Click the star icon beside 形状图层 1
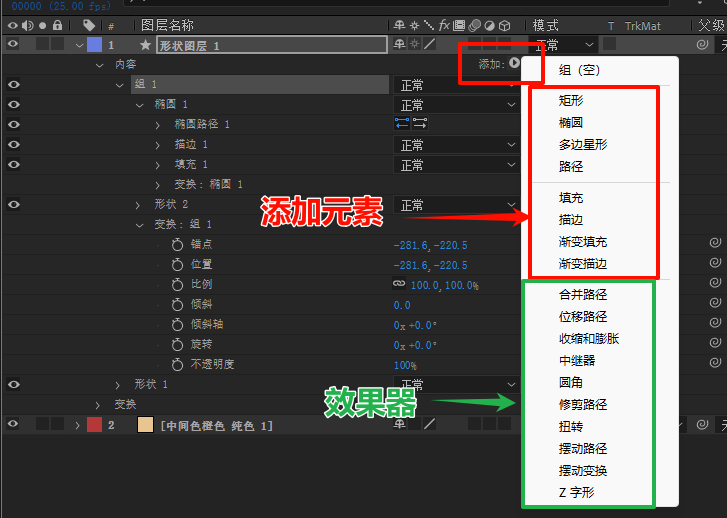Screen dimensions: 727x518 pos(146,45)
